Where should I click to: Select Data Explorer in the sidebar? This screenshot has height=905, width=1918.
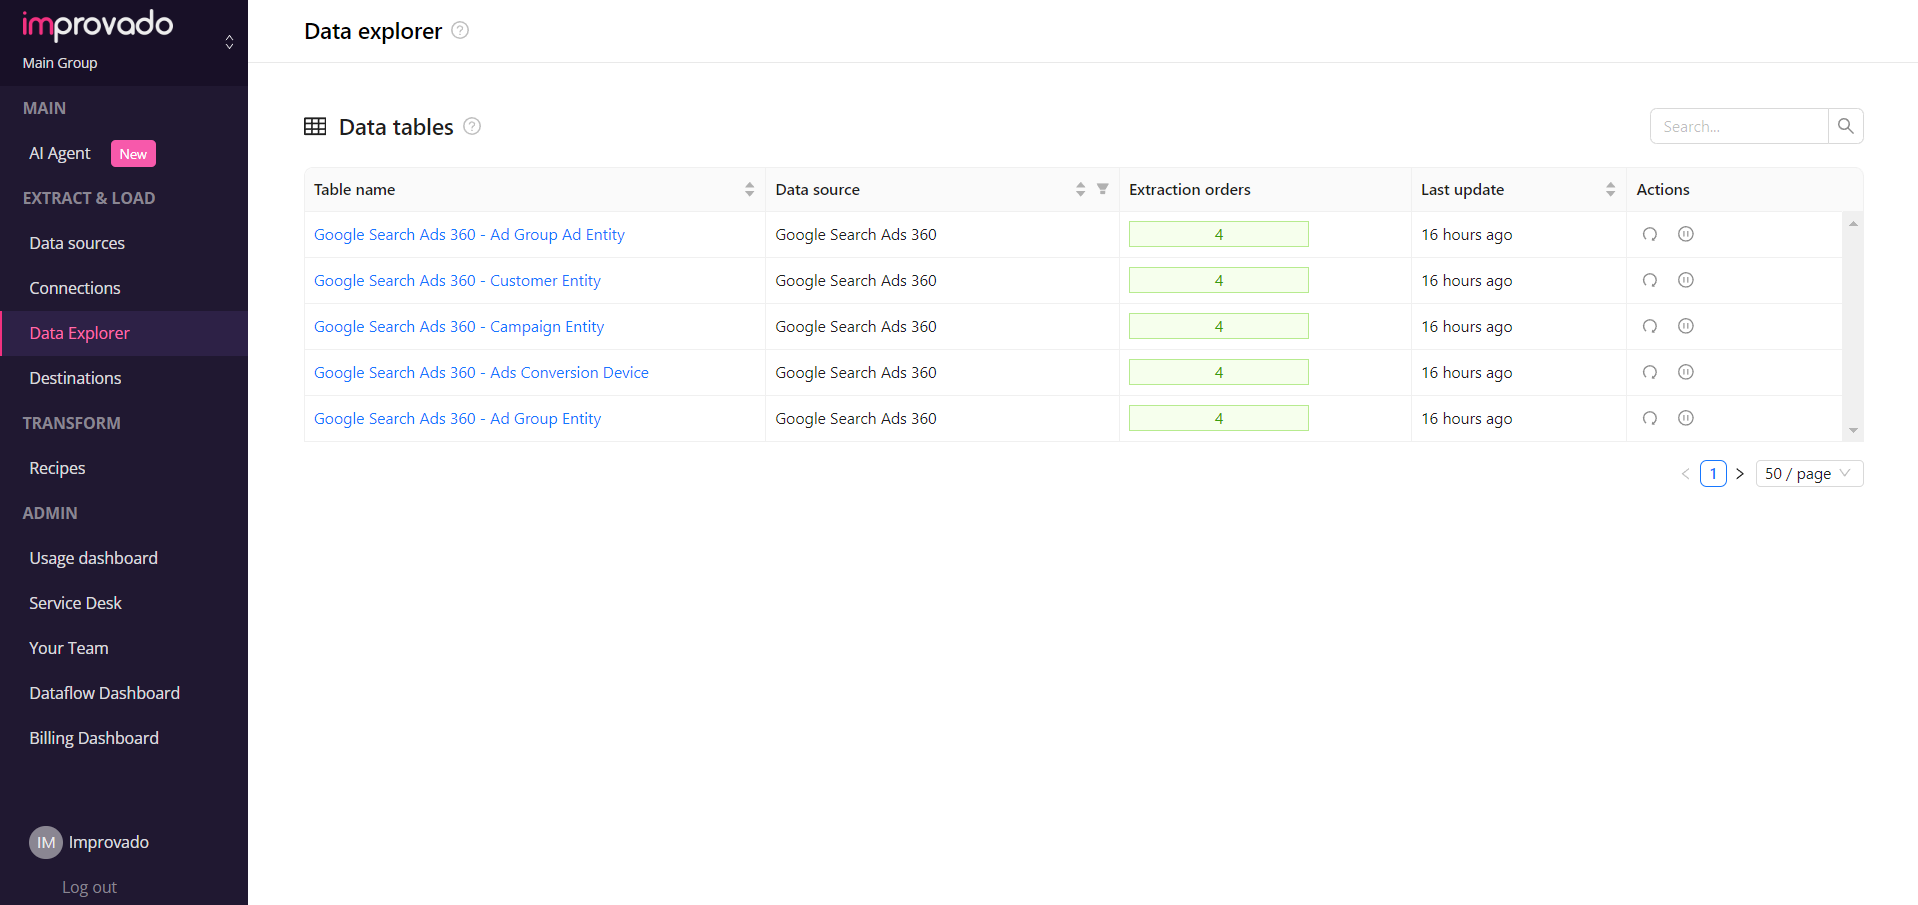click(124, 333)
